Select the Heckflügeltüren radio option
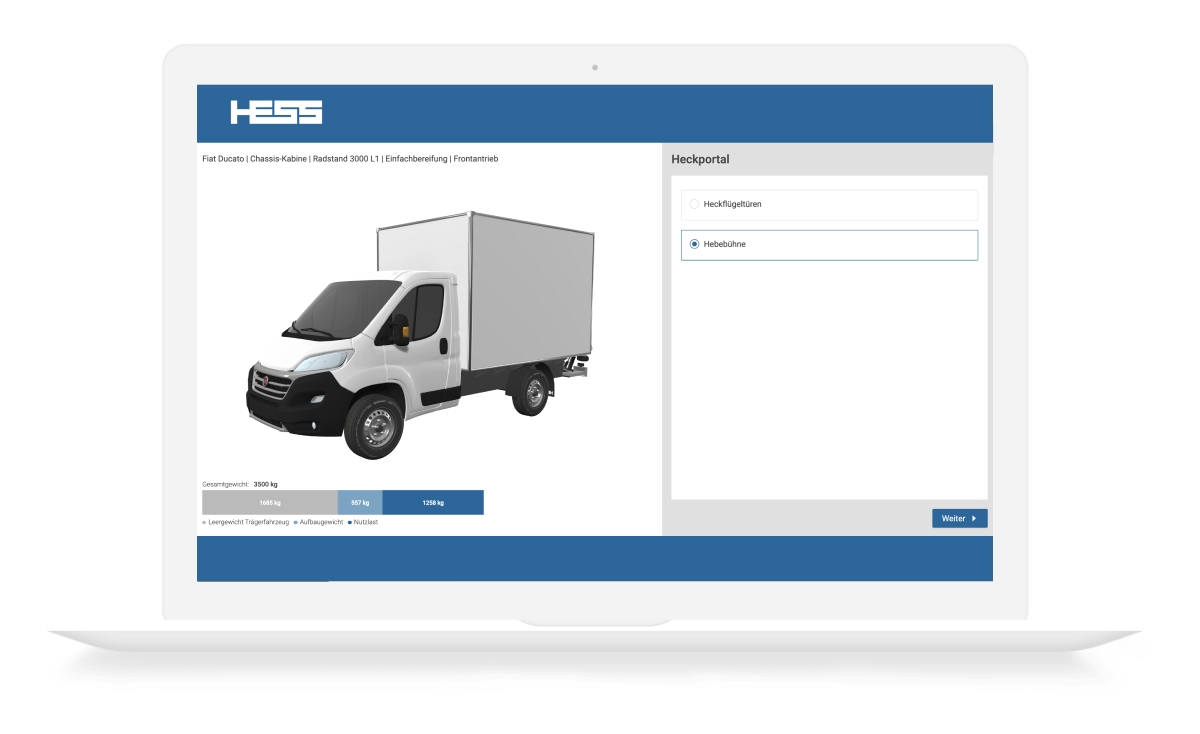1200x734 pixels. pos(829,205)
